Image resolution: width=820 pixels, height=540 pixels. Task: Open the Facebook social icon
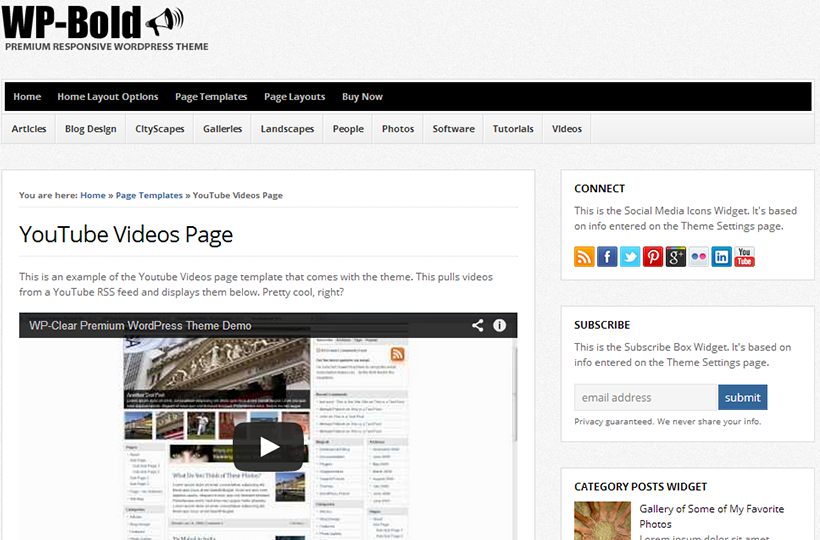click(x=607, y=257)
